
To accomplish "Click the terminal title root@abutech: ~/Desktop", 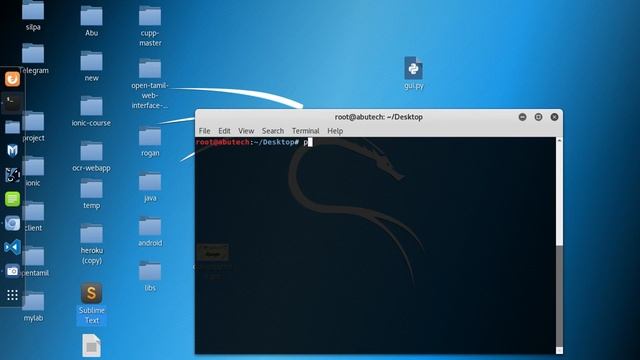I will [378, 117].
